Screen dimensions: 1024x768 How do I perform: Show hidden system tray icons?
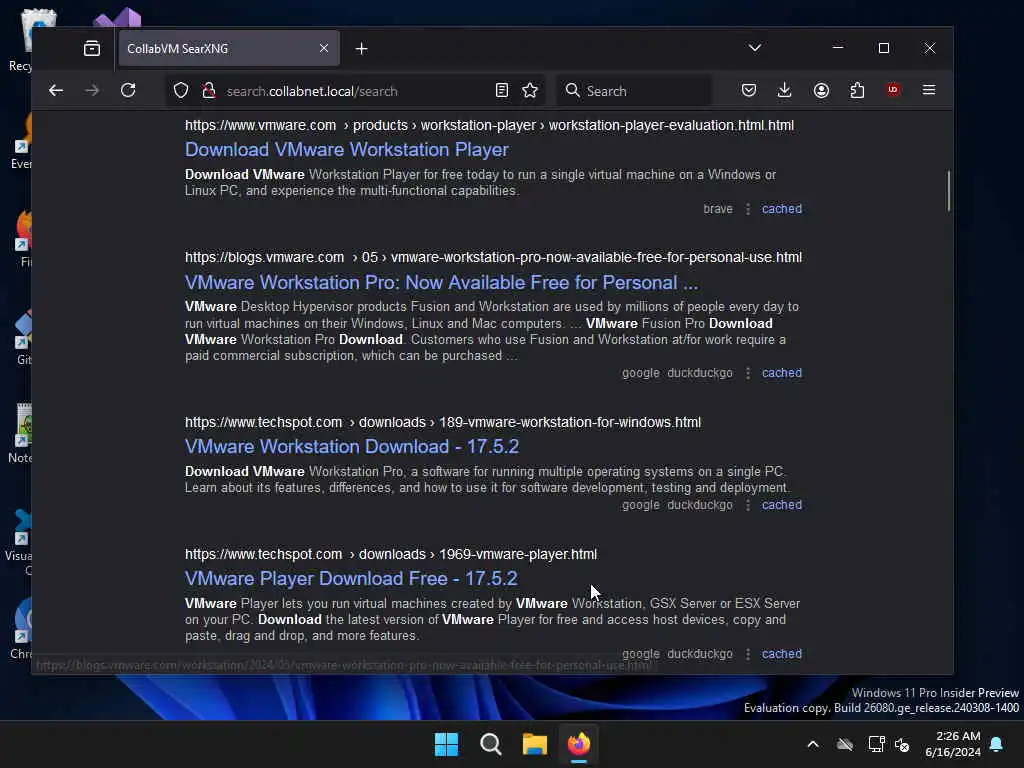pos(813,744)
